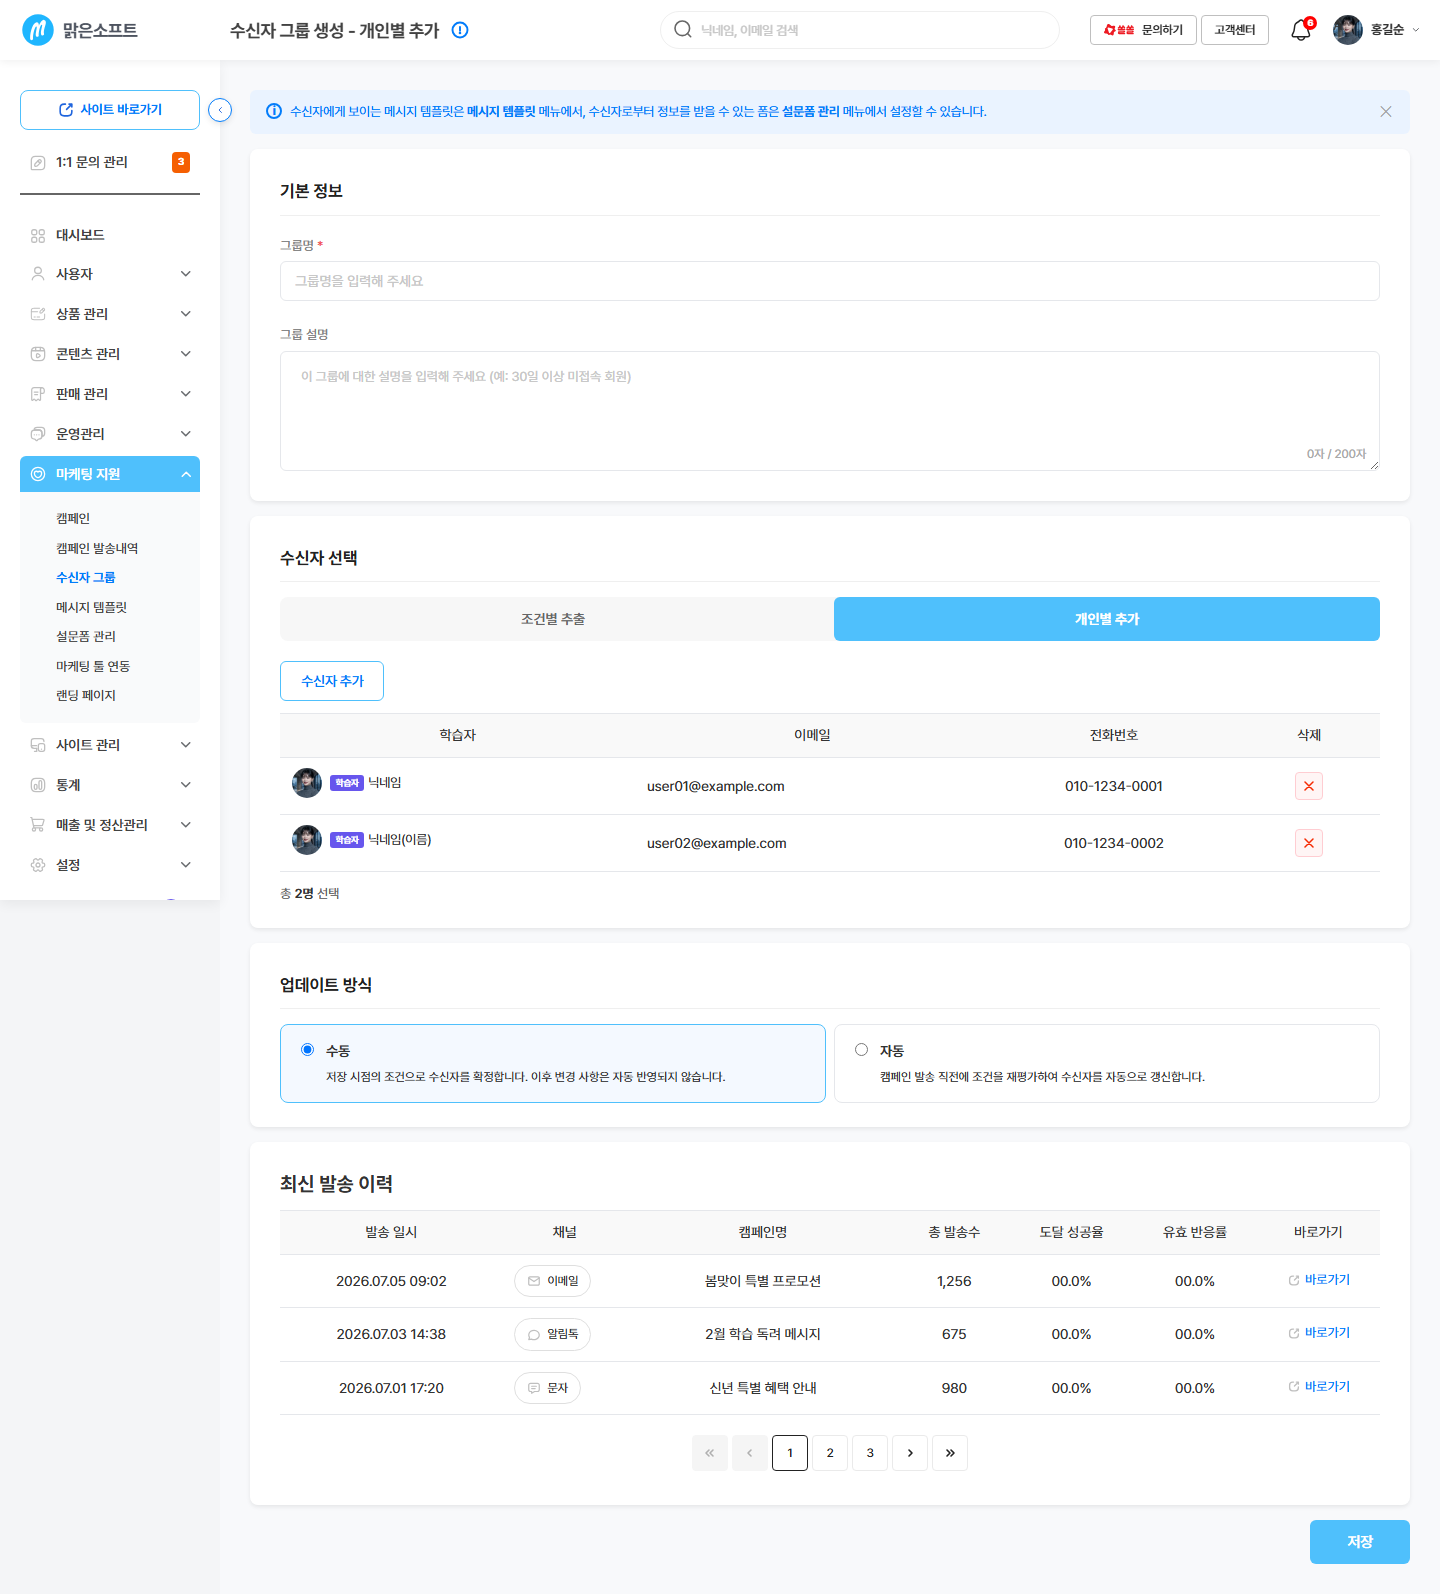This screenshot has width=1440, height=1594.
Task: Select the 수동 update method radio
Action: tap(308, 1049)
